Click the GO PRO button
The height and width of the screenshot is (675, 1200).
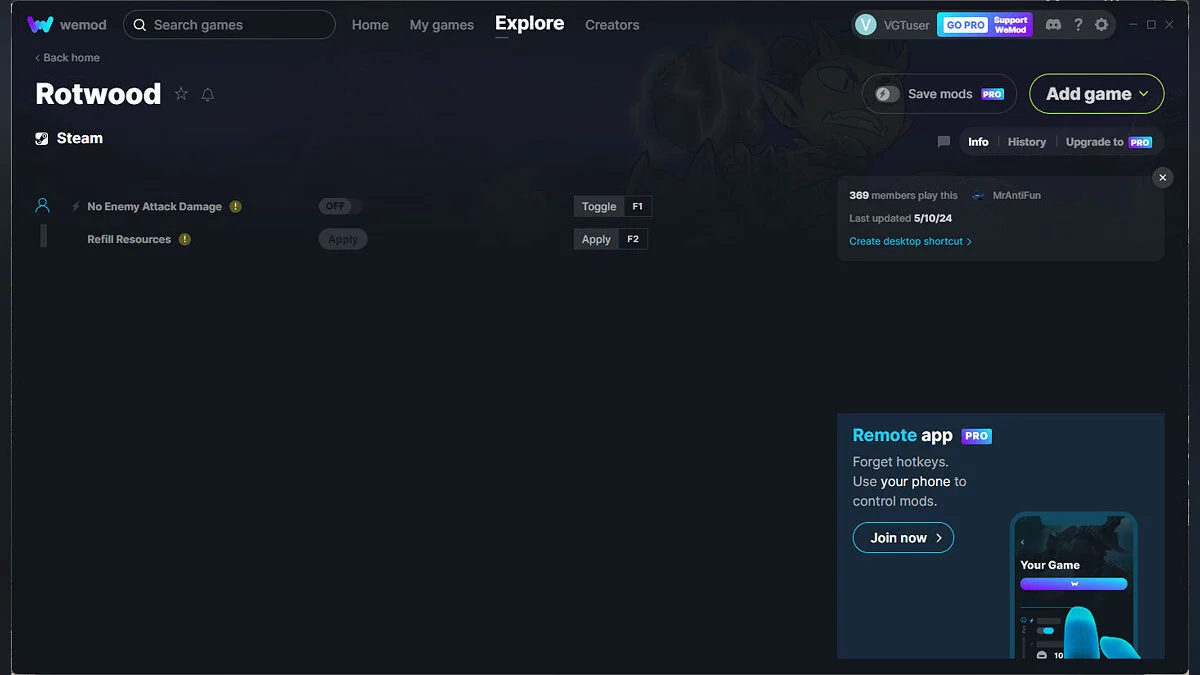pyautogui.click(x=965, y=25)
